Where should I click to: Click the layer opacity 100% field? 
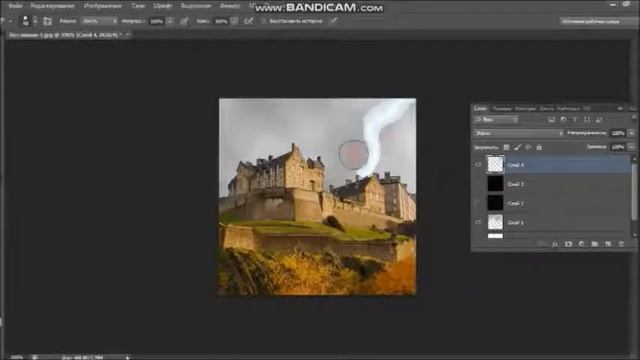point(618,133)
